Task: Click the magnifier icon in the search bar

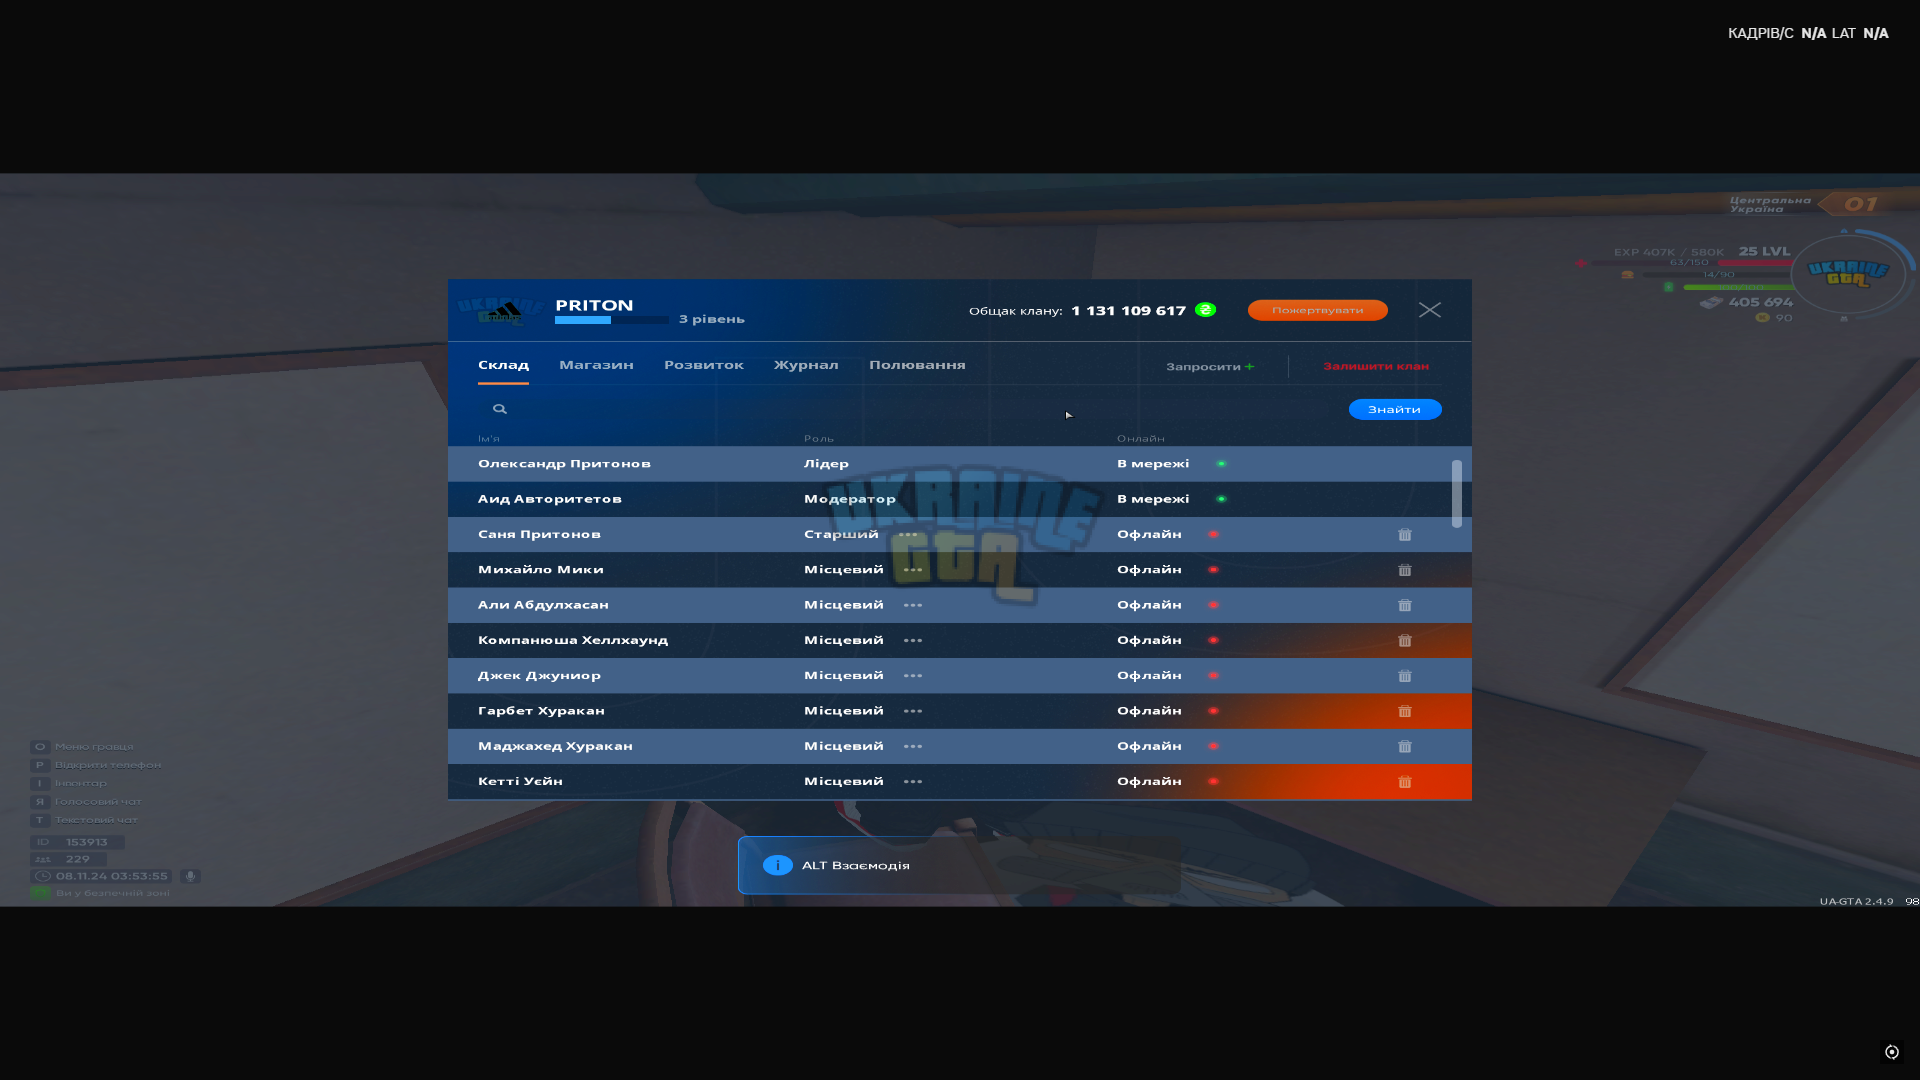Action: (x=500, y=409)
